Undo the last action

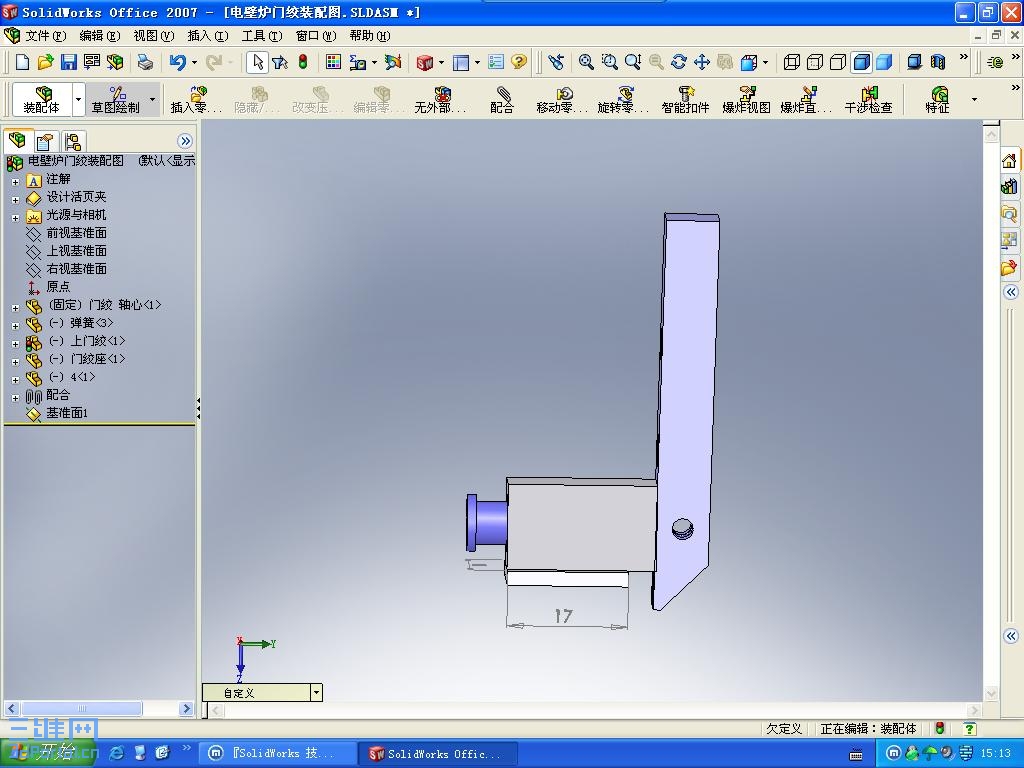point(177,62)
